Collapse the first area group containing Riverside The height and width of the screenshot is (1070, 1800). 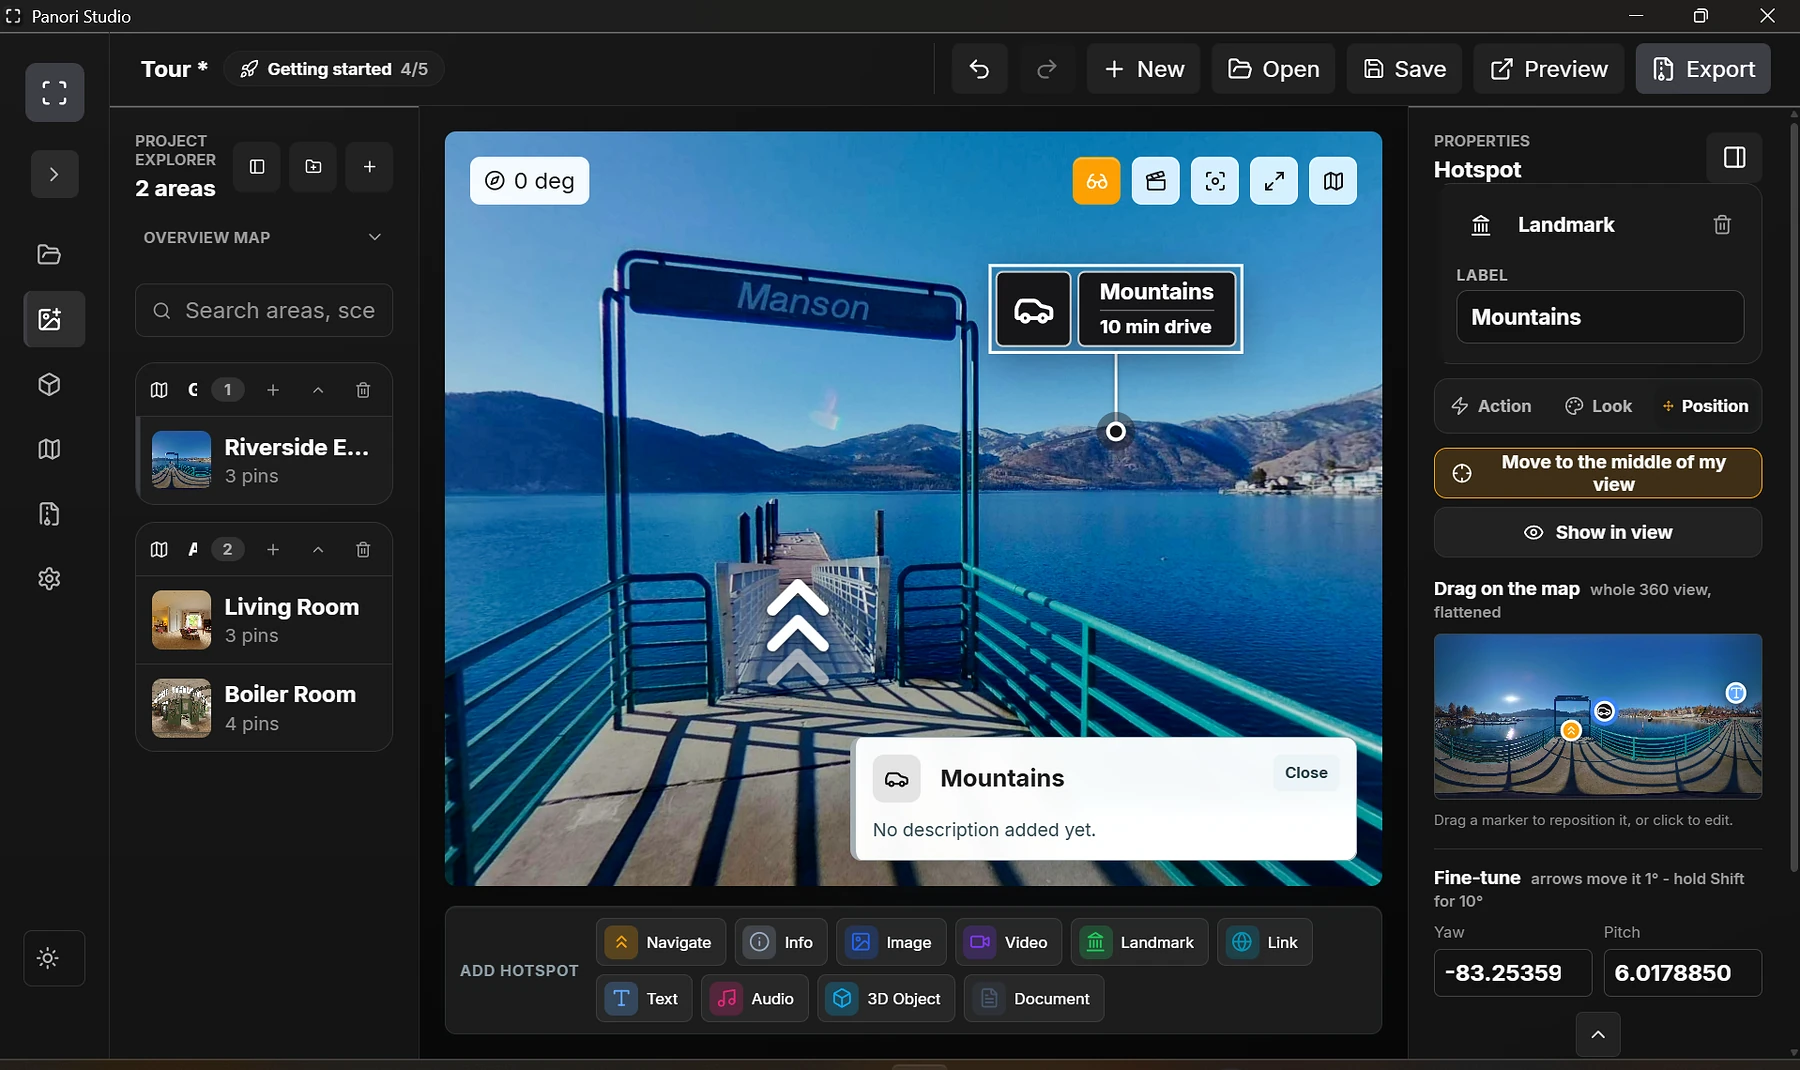point(318,390)
